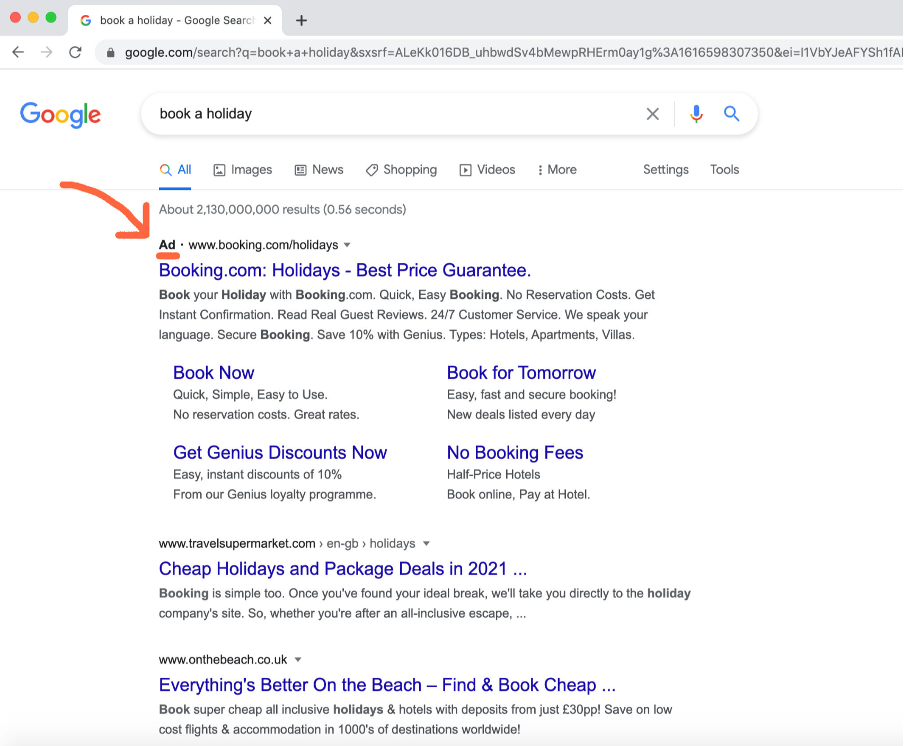
Task: Switch to the News results tab
Action: coord(318,170)
